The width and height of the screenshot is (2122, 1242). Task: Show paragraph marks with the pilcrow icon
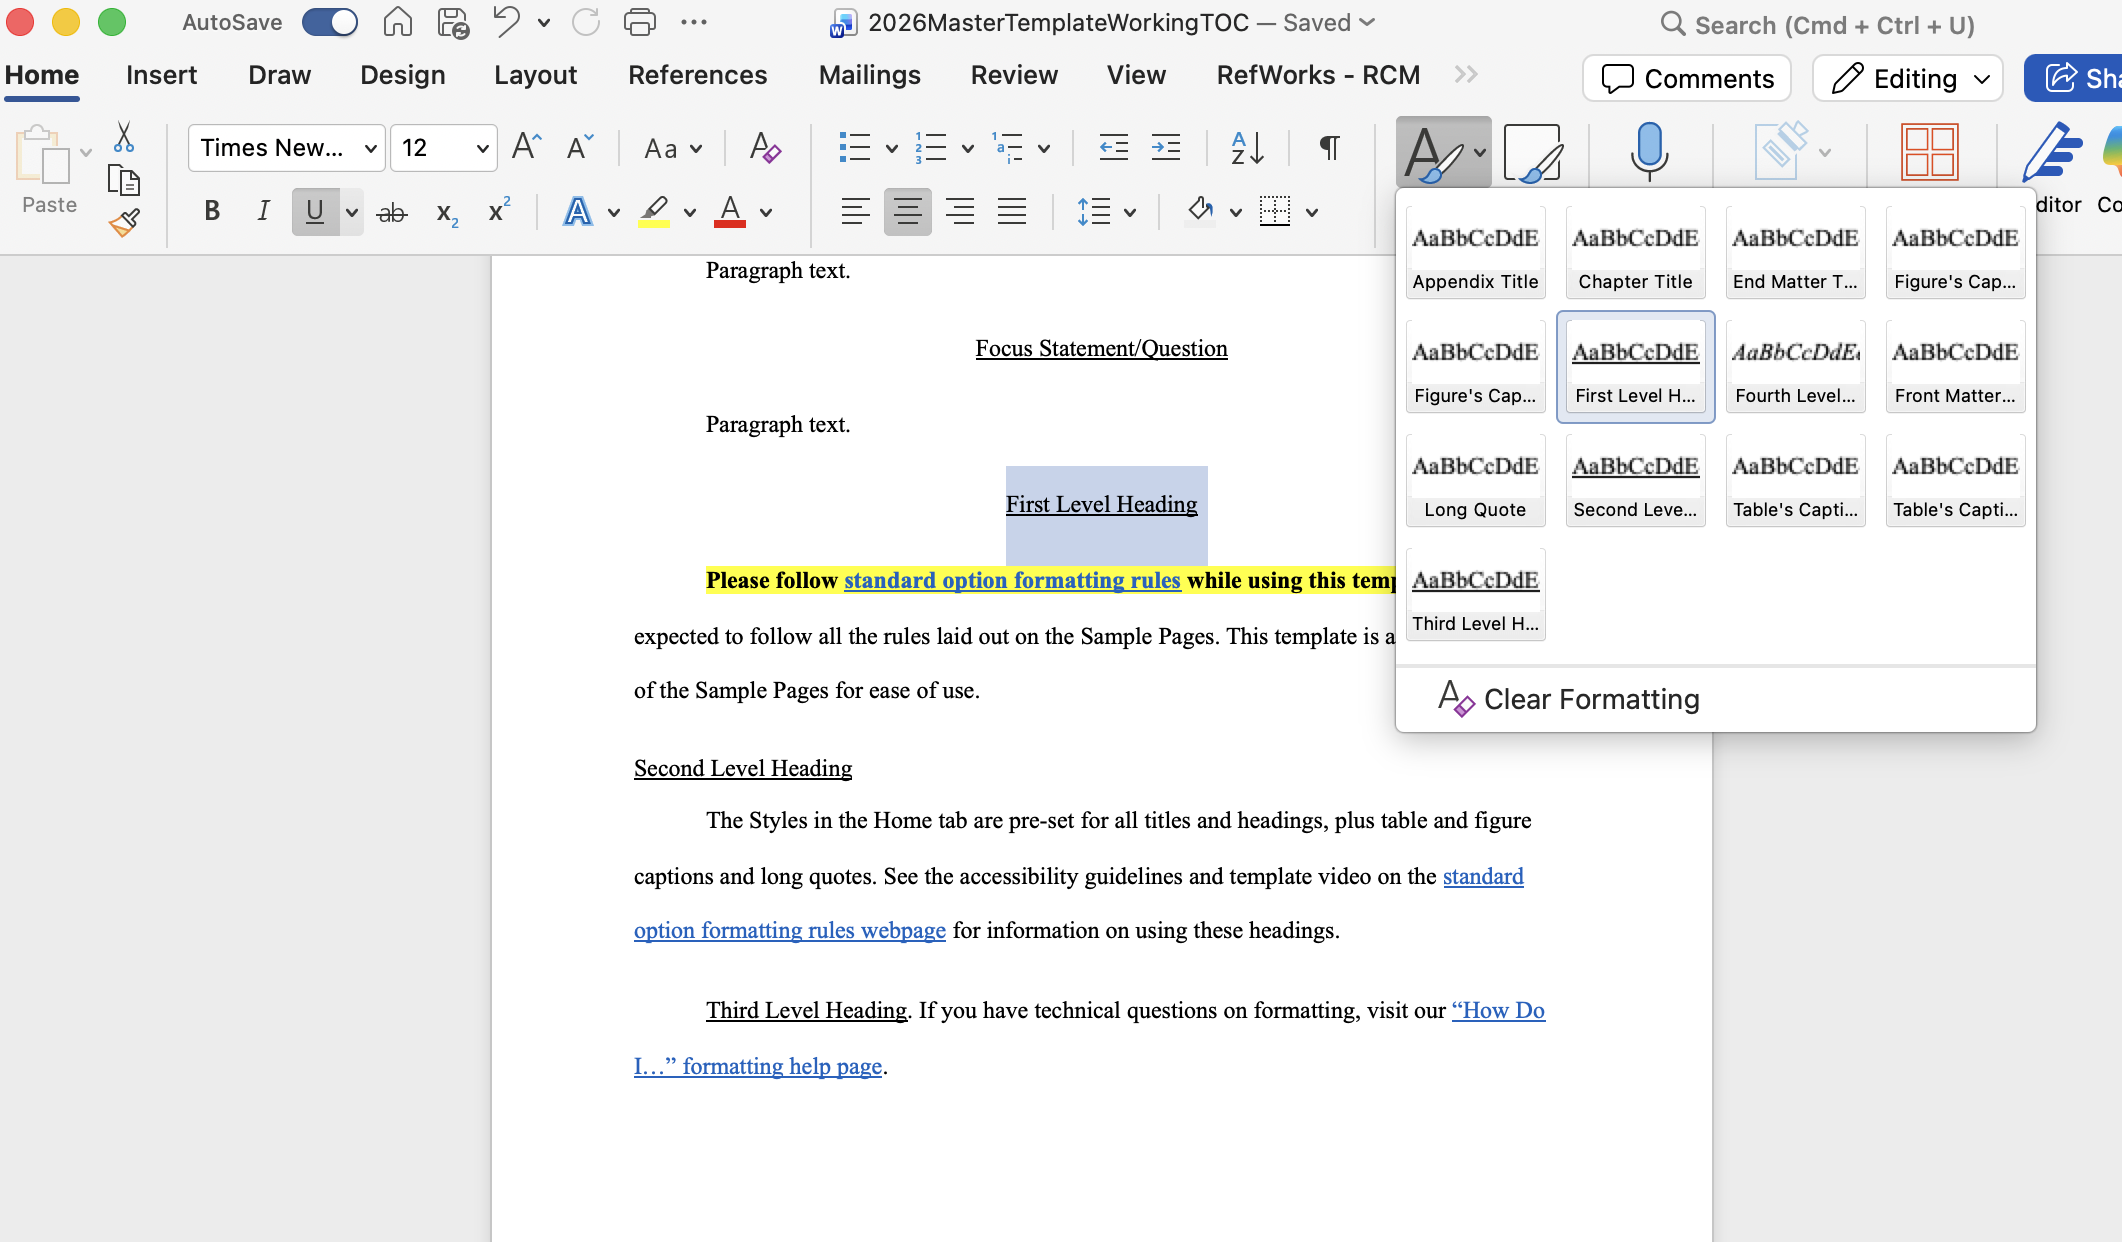(1327, 148)
